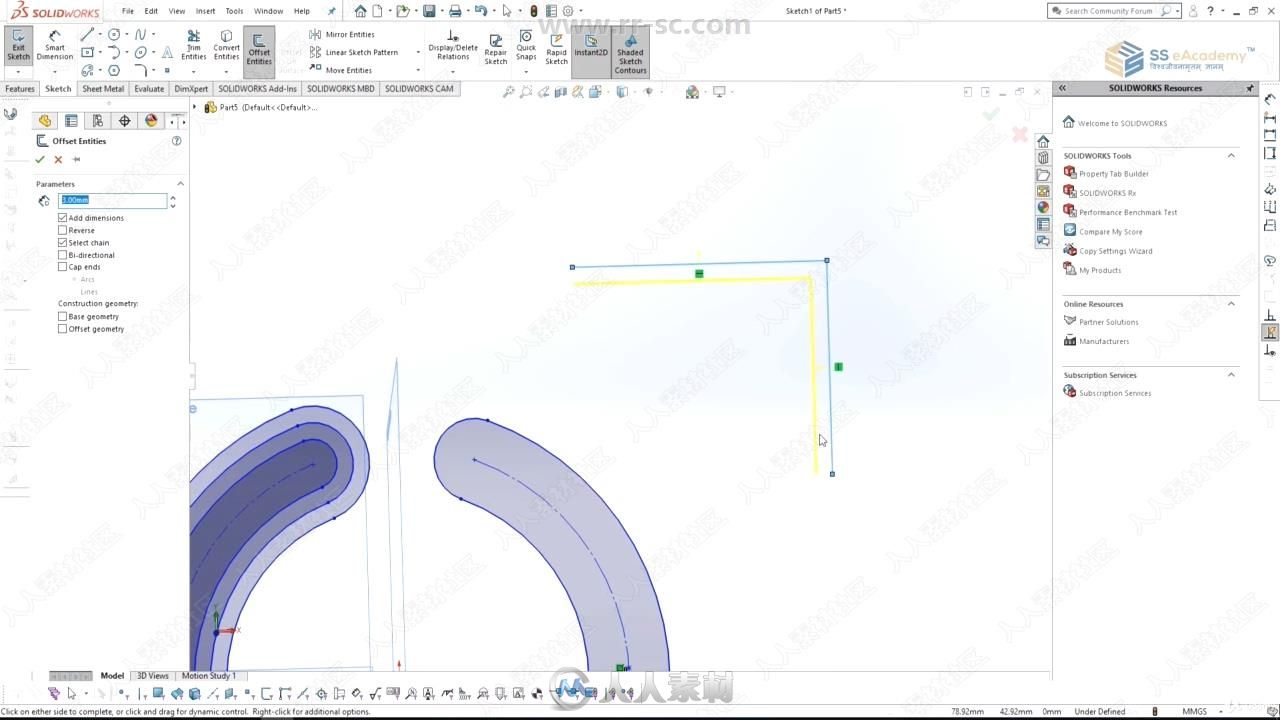Screen dimensions: 1280x720
Task: Toggle Select chain checkbox
Action: [x=63, y=242]
